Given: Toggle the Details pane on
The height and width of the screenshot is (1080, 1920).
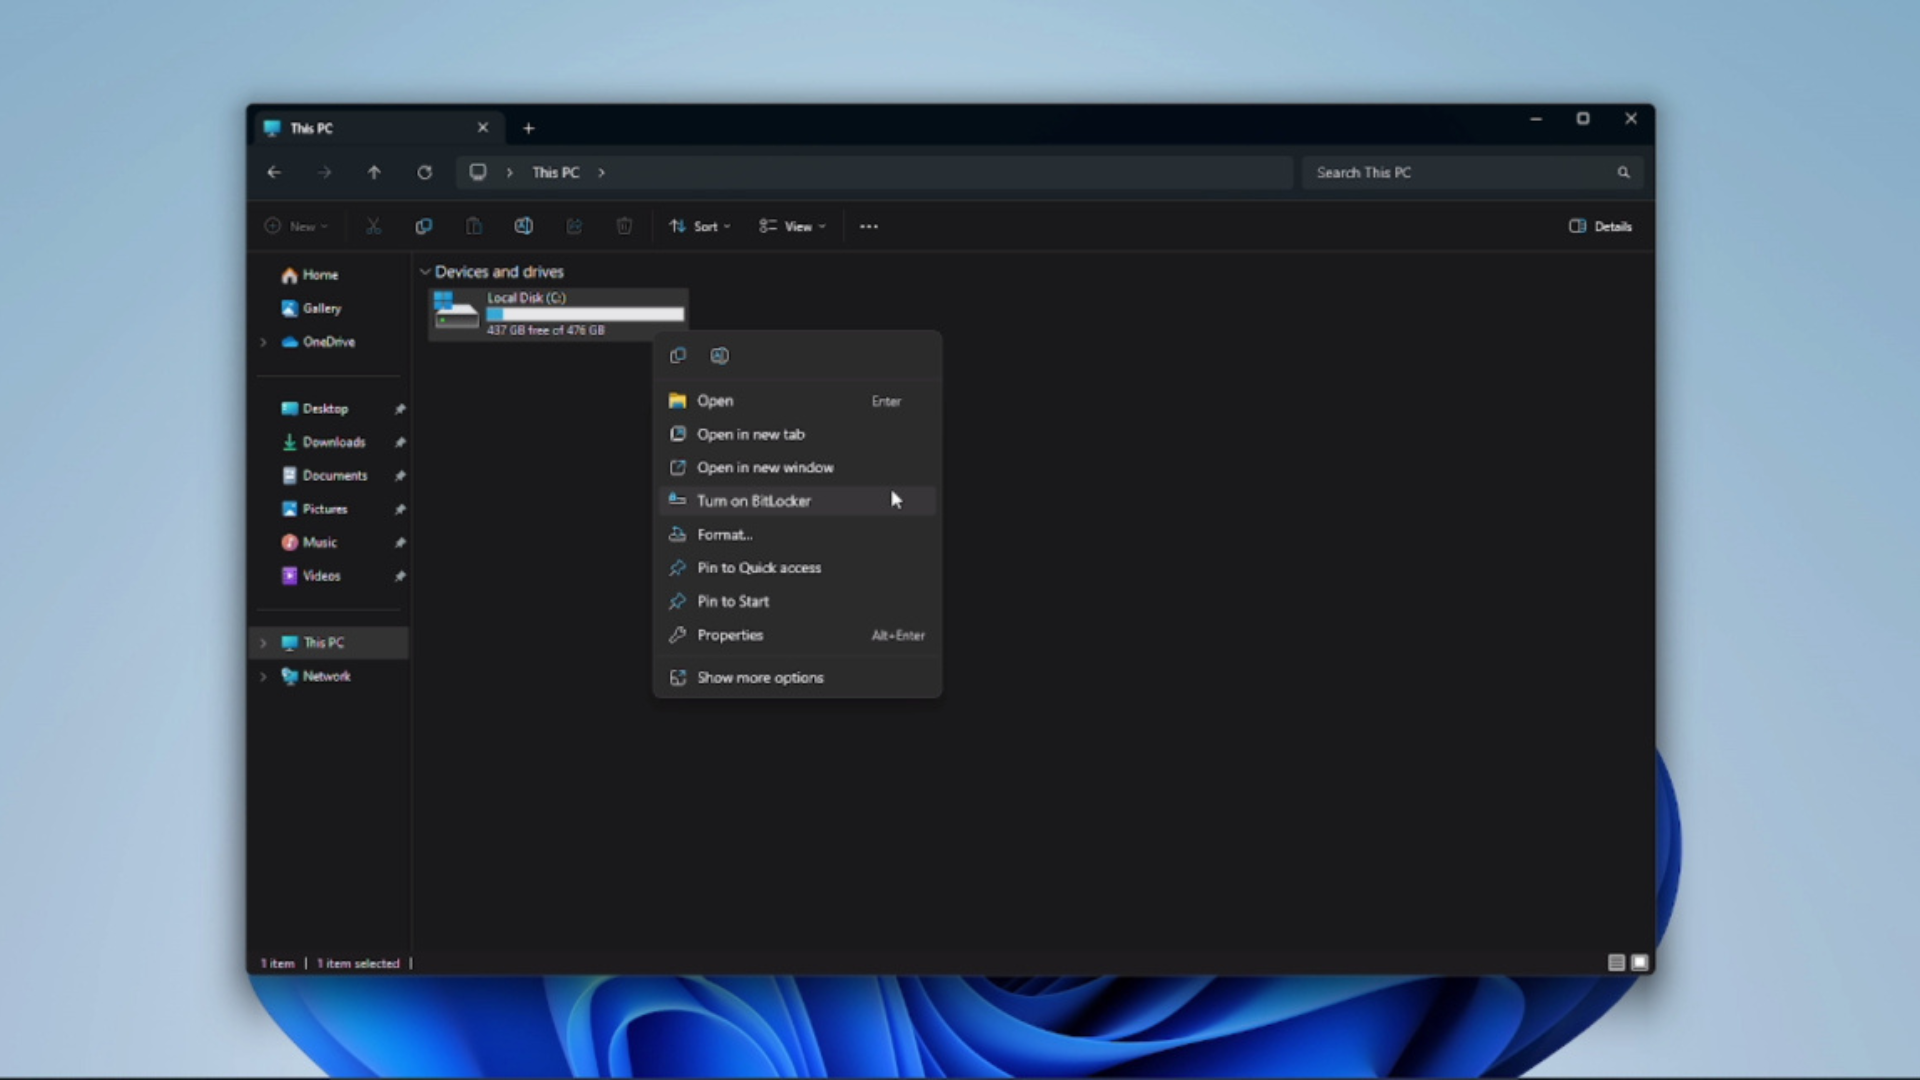Looking at the screenshot, I should coord(1599,226).
